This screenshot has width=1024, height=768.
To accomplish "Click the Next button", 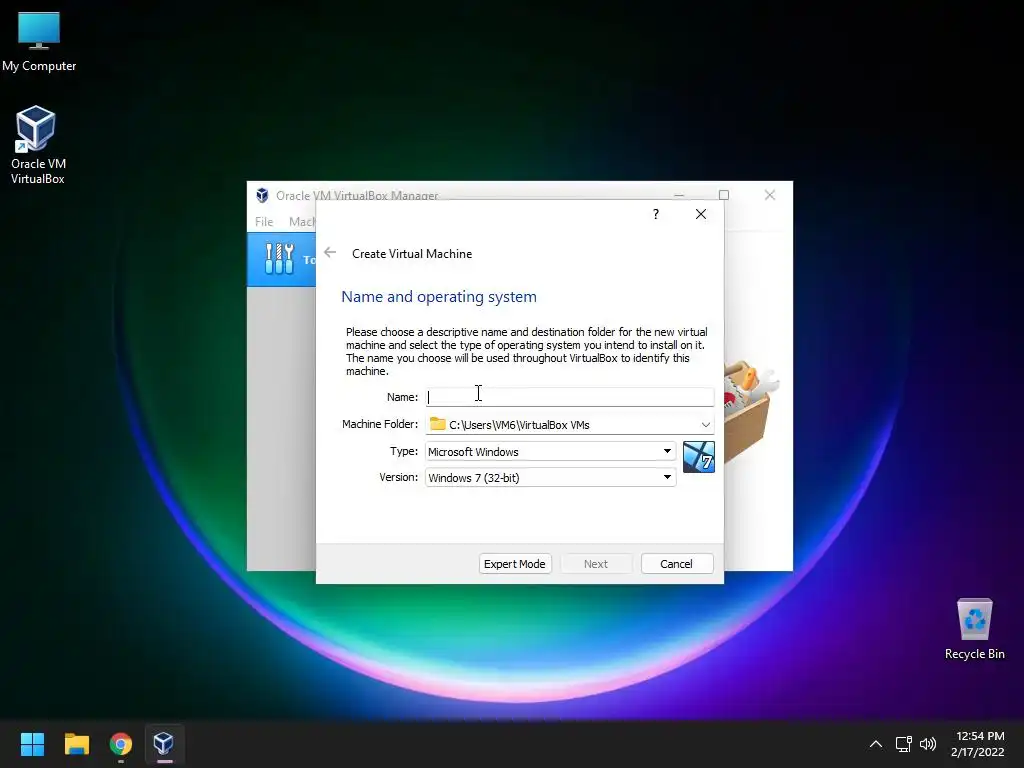I will click(x=596, y=564).
